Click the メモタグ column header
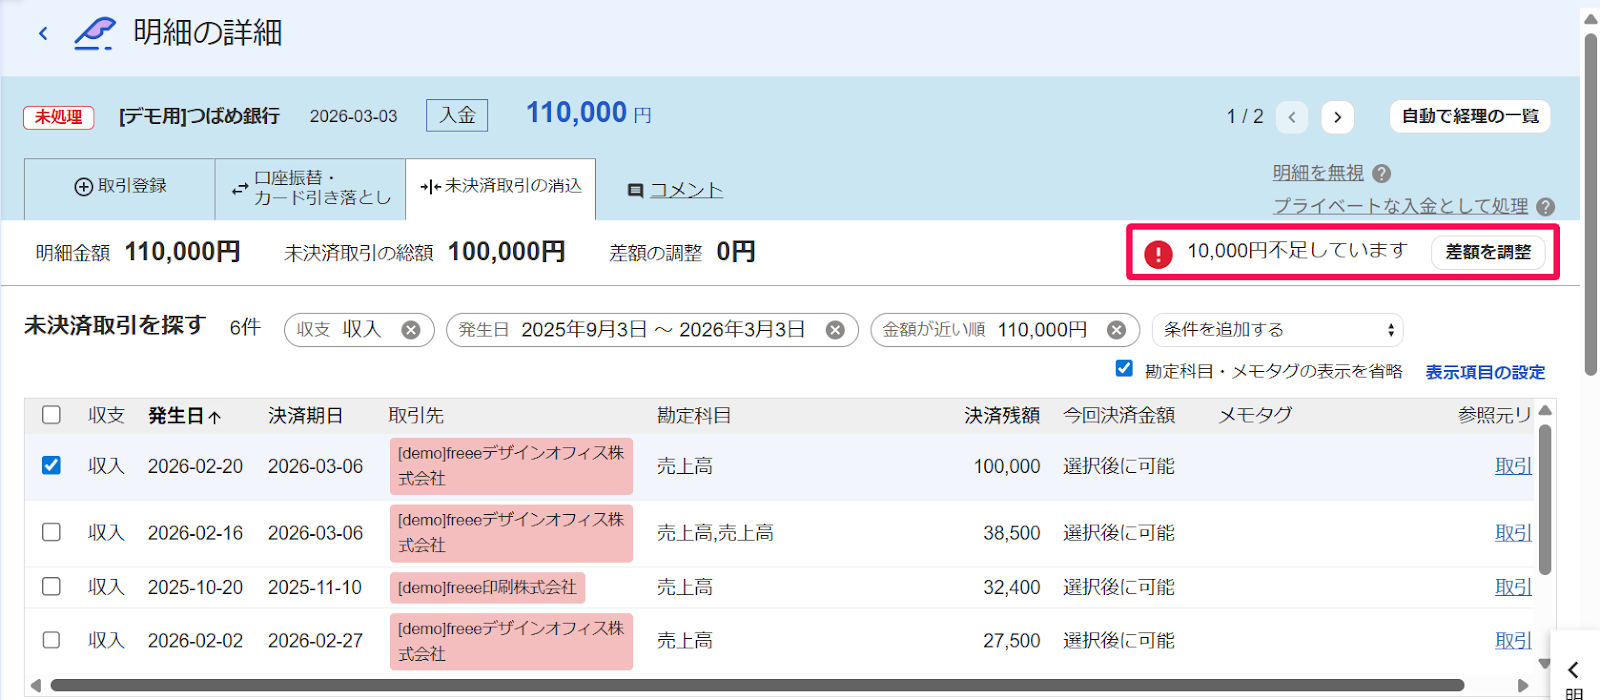 1255,415
